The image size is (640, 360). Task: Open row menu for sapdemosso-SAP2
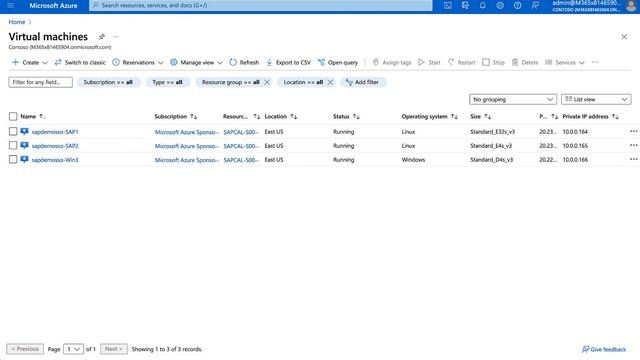(633, 145)
